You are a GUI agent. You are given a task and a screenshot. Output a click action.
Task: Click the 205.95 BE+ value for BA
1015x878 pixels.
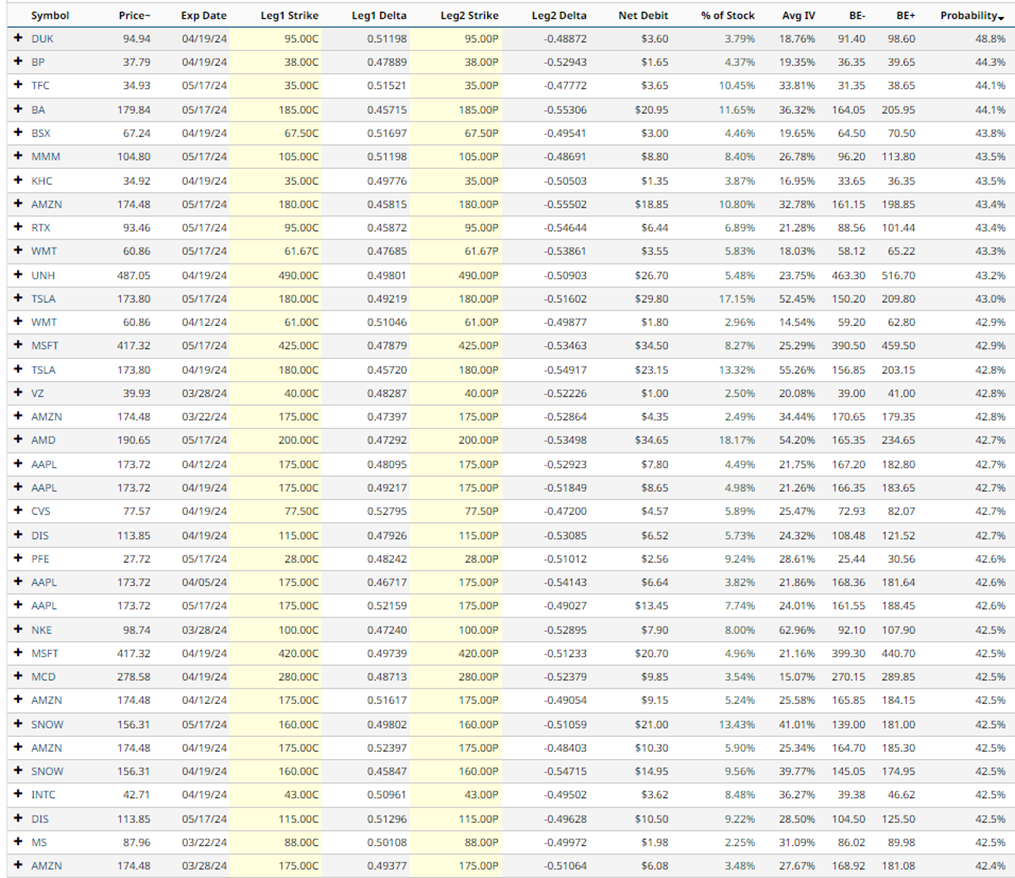pyautogui.click(x=898, y=110)
